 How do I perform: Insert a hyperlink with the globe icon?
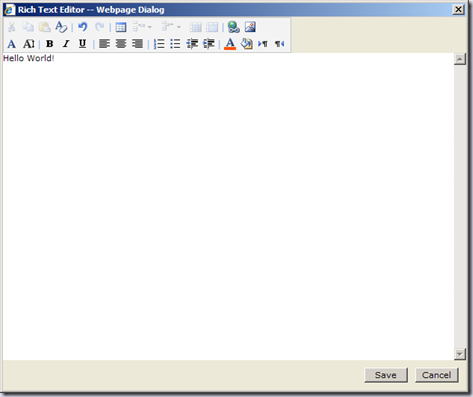tap(234, 27)
